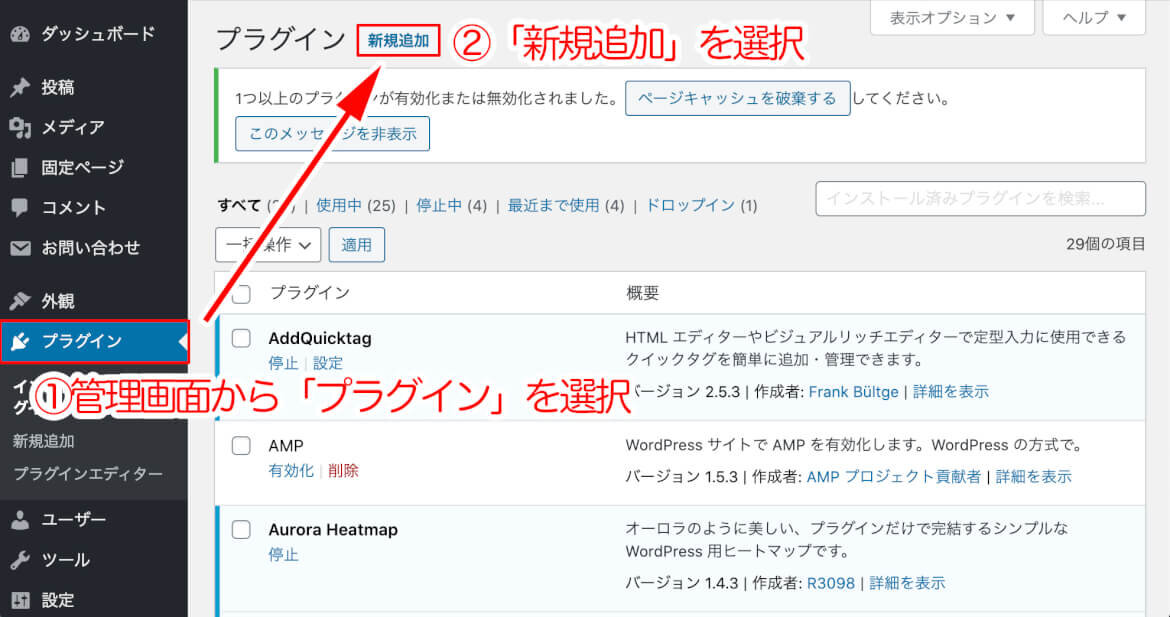Image resolution: width=1170 pixels, height=617 pixels.
Task: Click ページキャッシュを破棄する button
Action: pyautogui.click(x=737, y=98)
